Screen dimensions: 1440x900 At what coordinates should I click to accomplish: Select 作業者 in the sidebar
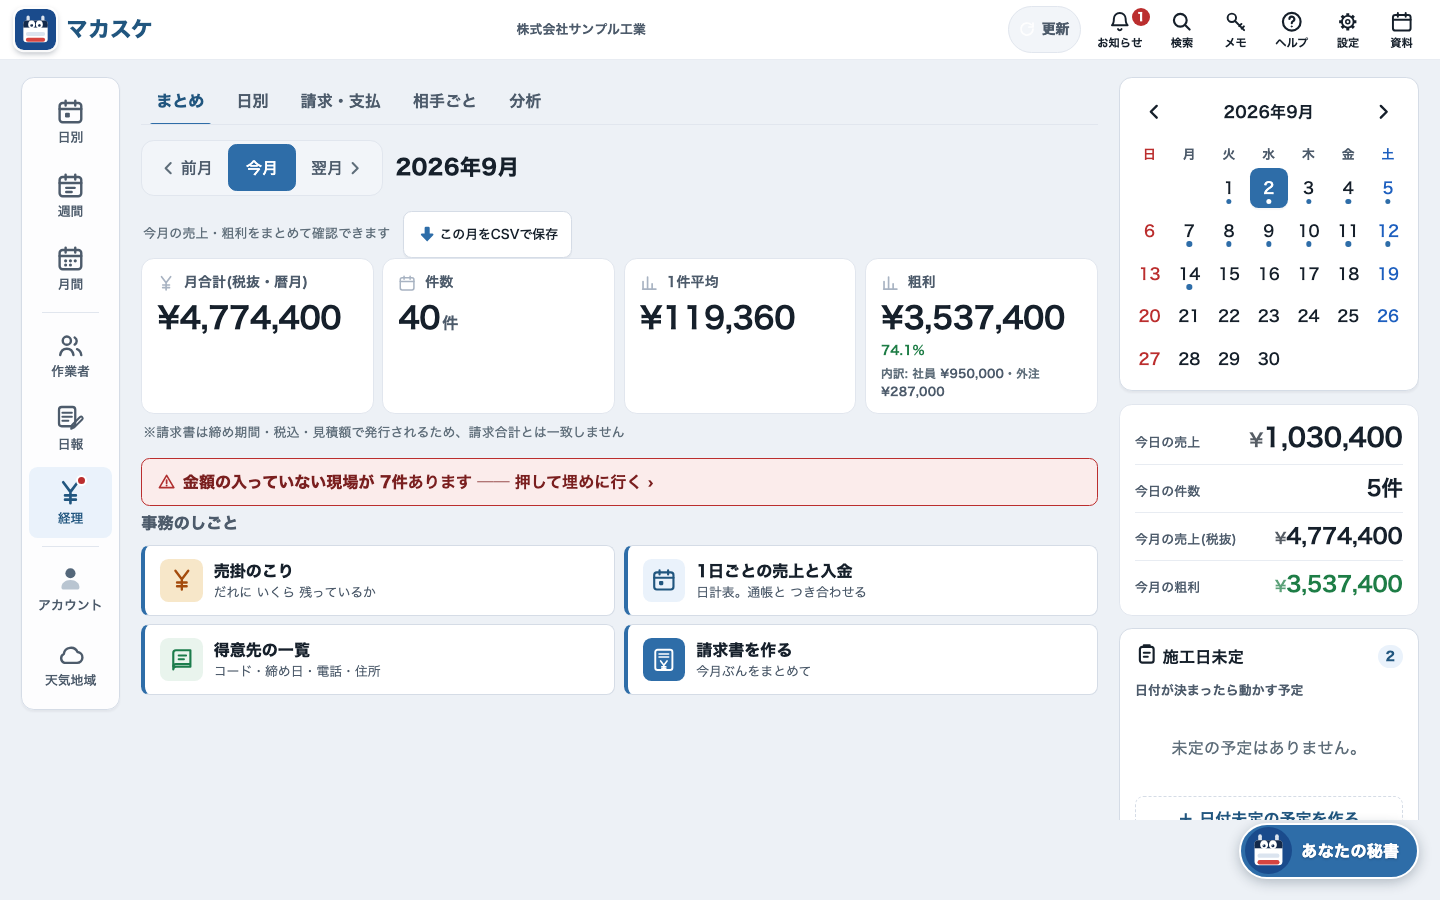[x=70, y=356]
